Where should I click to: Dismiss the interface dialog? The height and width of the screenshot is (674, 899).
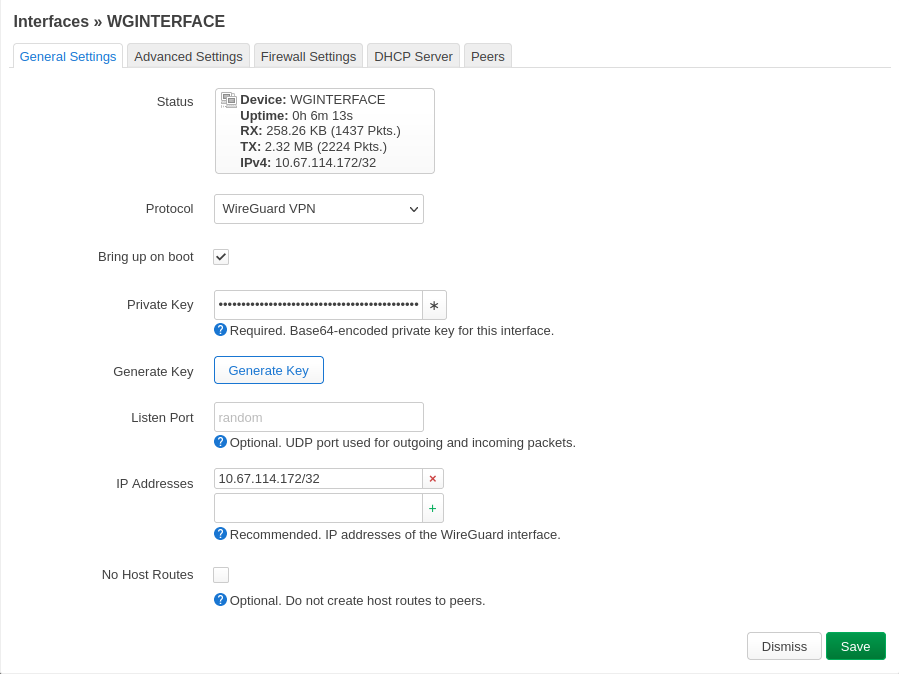(x=784, y=646)
